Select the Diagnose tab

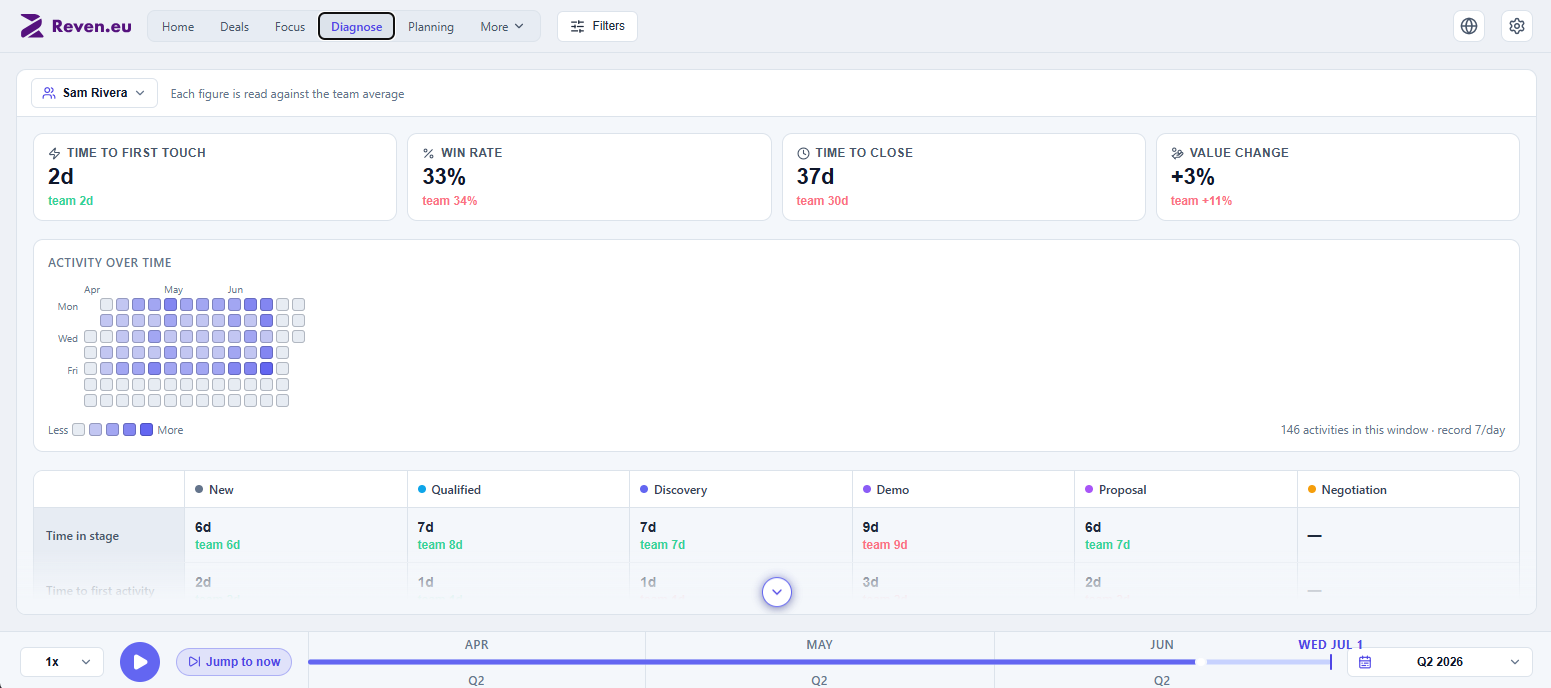tap(357, 27)
